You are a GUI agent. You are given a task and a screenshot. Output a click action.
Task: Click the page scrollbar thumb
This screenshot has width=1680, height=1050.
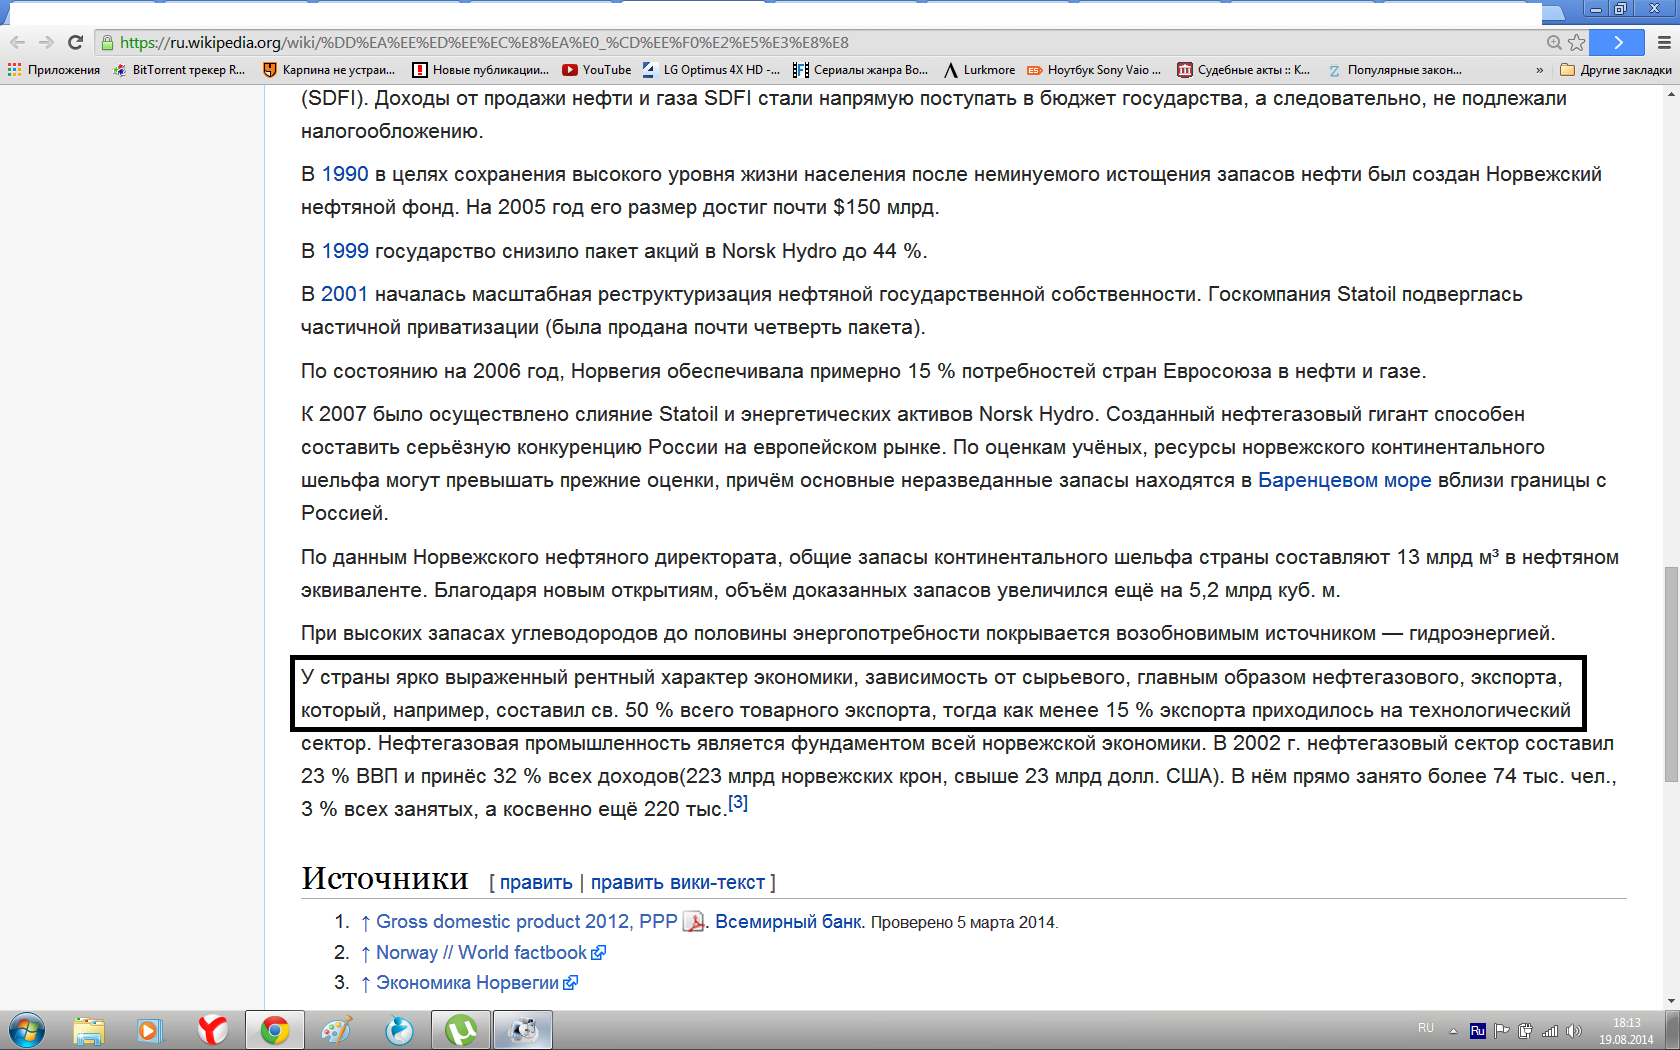tap(1671, 674)
